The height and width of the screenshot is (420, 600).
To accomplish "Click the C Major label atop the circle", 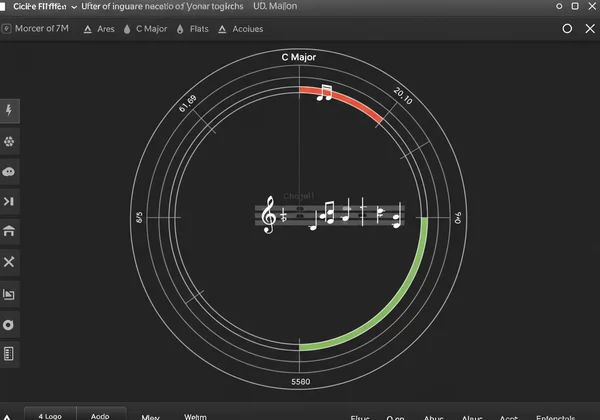I will tap(298, 57).
